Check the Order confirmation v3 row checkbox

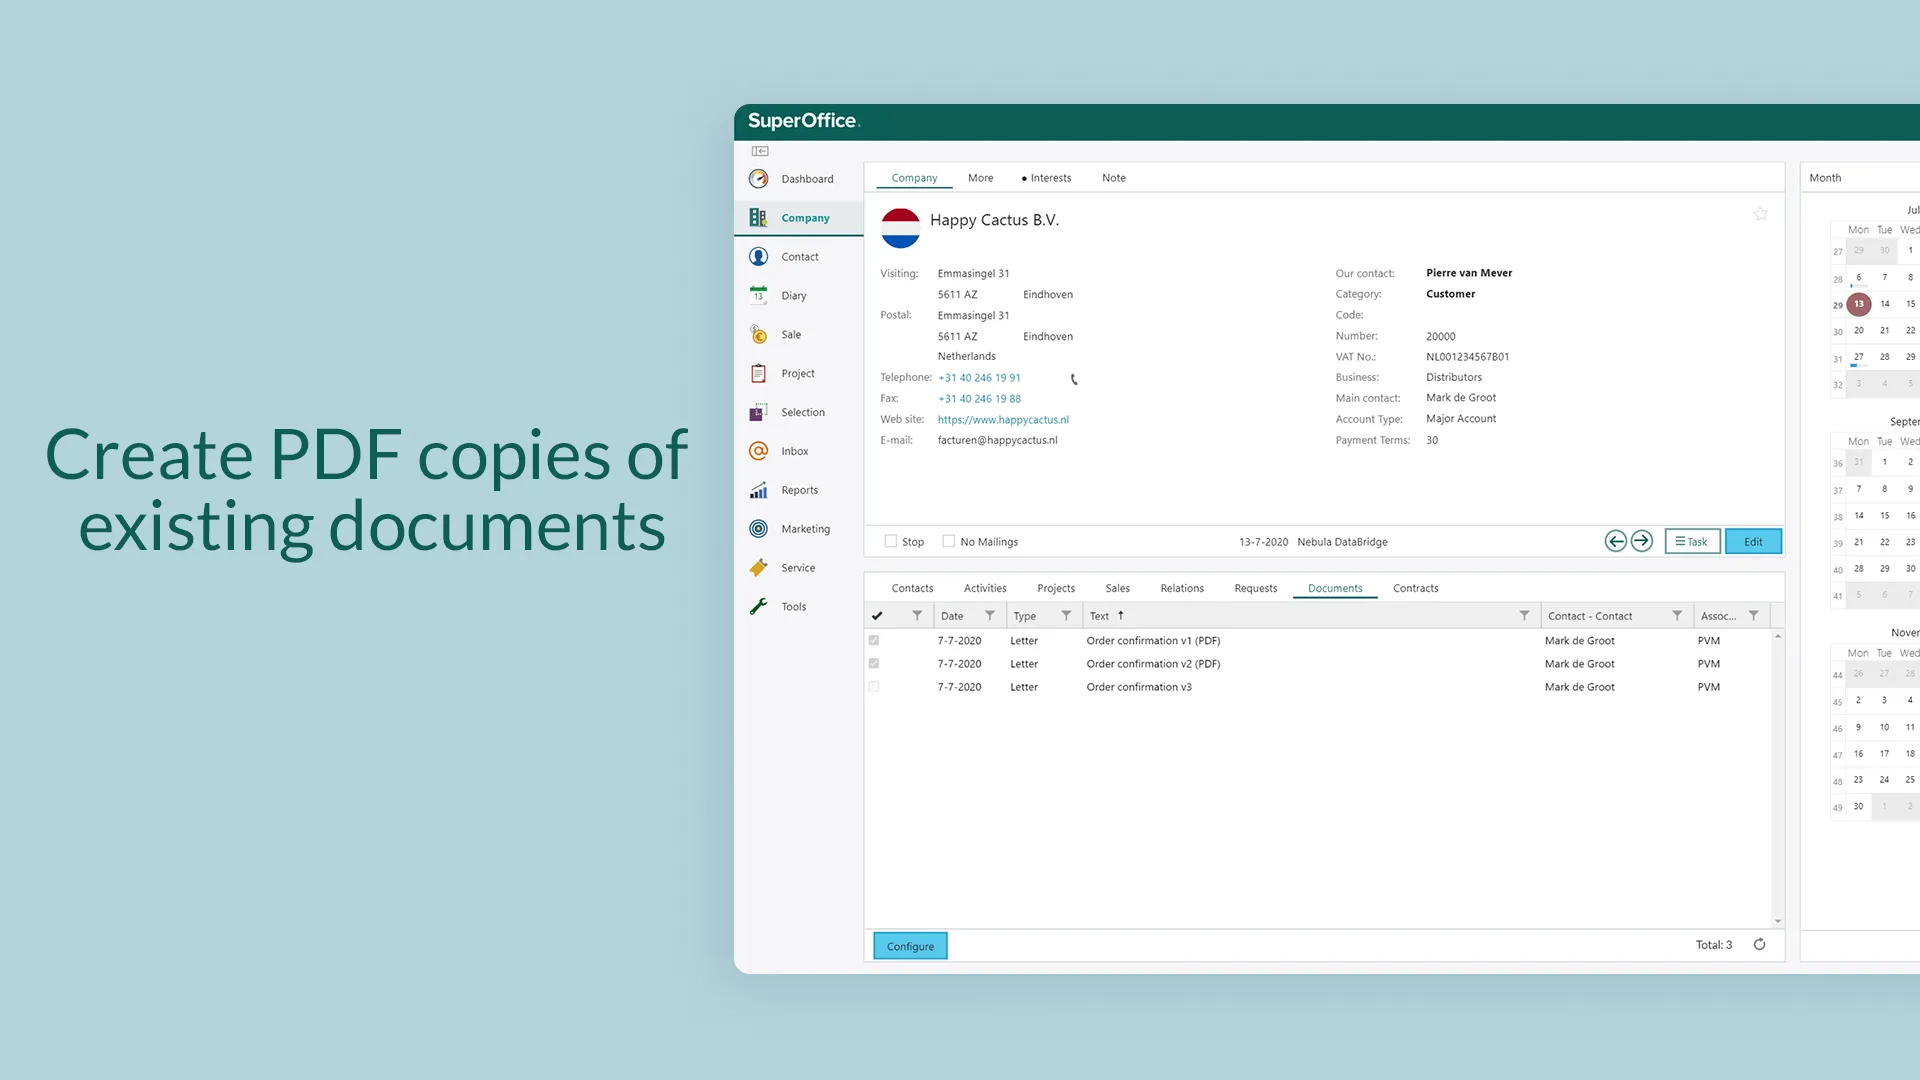(x=874, y=687)
